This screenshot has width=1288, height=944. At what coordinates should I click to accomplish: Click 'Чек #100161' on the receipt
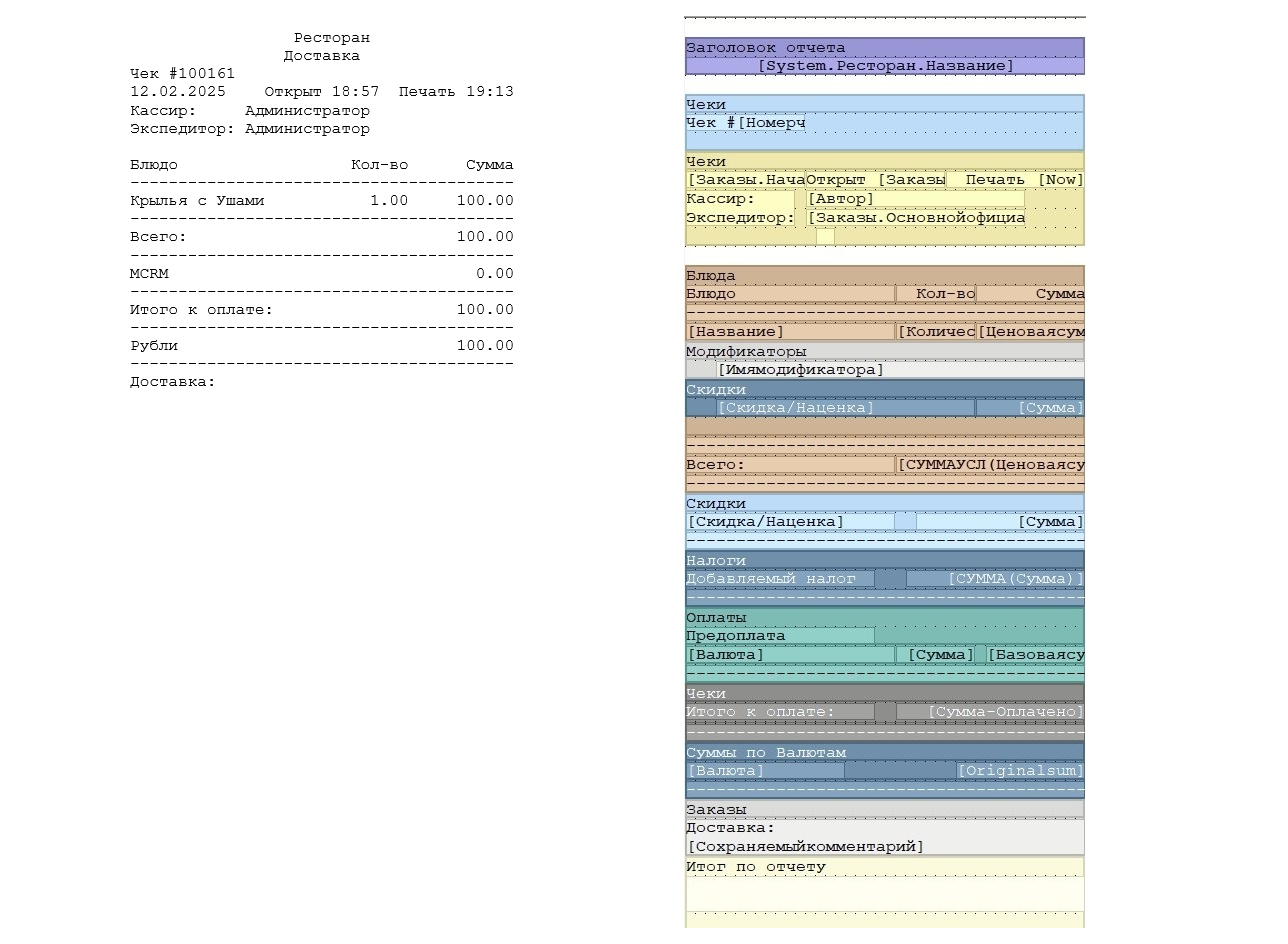(182, 74)
